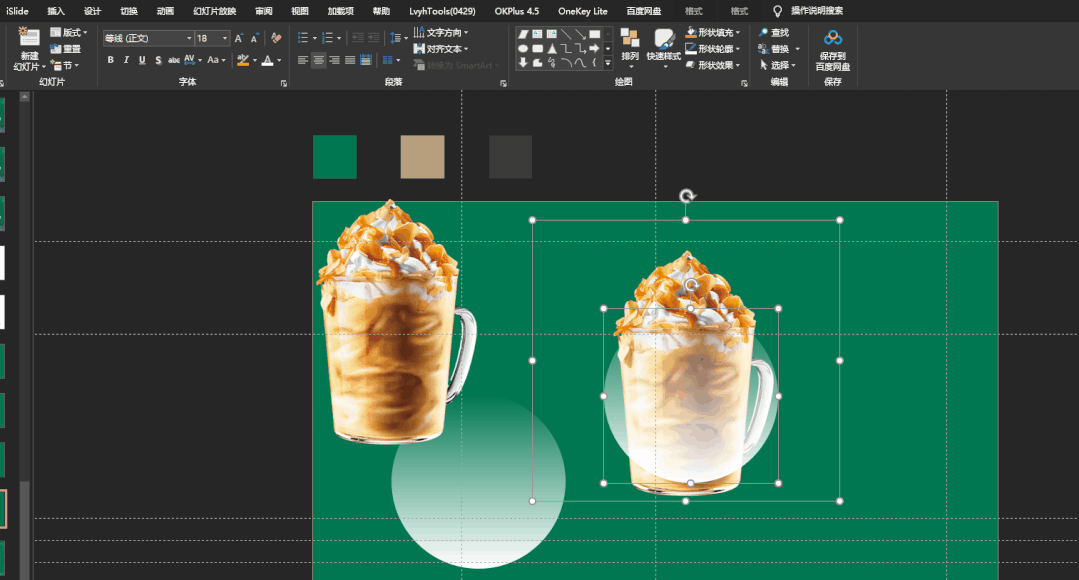Expand the font size dropdown
Image resolution: width=1079 pixels, height=580 pixels.
click(225, 39)
